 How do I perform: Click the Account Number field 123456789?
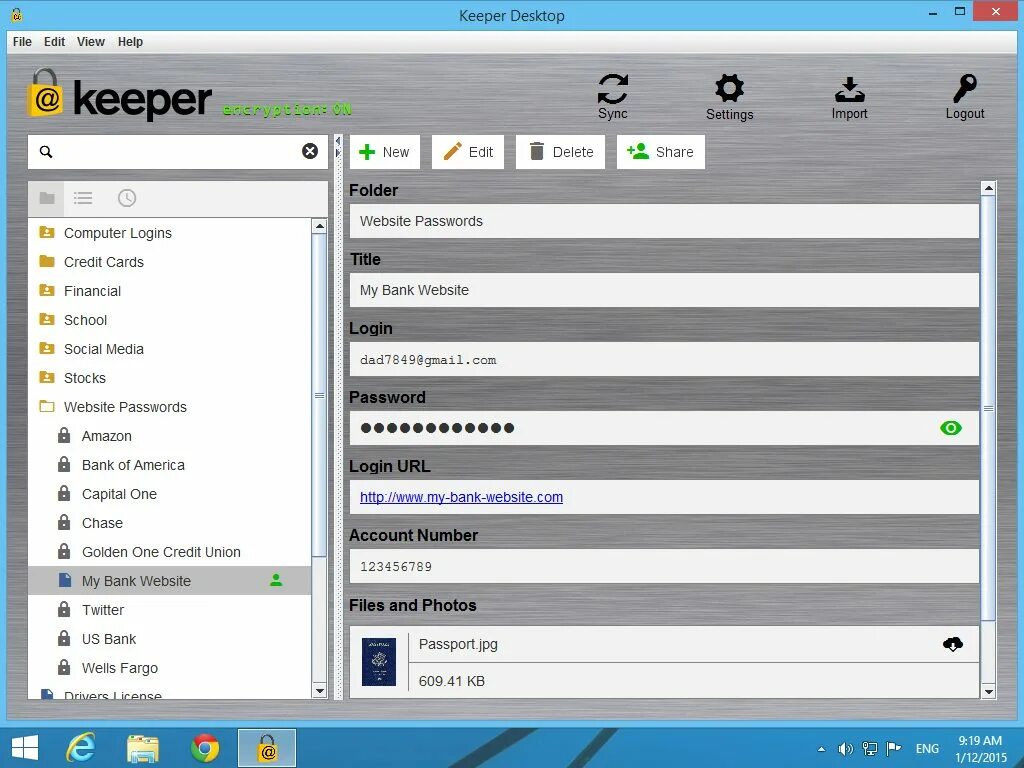tap(664, 566)
